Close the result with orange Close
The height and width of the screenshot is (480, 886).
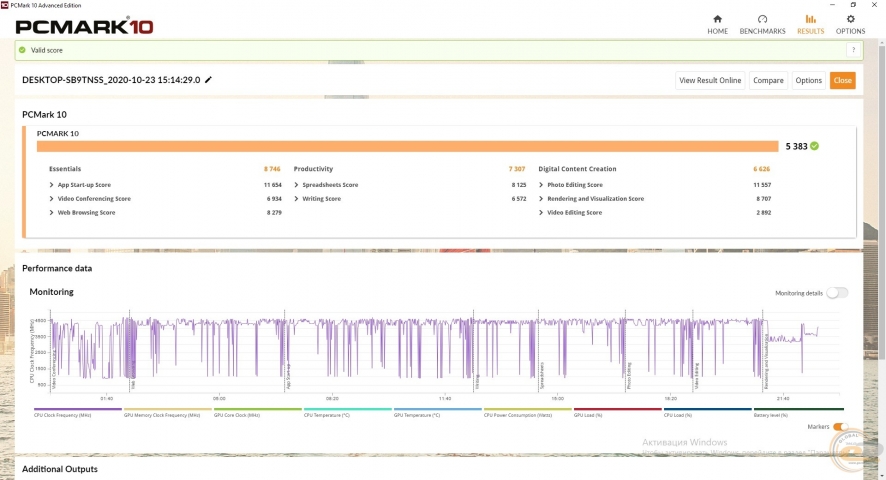pyautogui.click(x=842, y=80)
